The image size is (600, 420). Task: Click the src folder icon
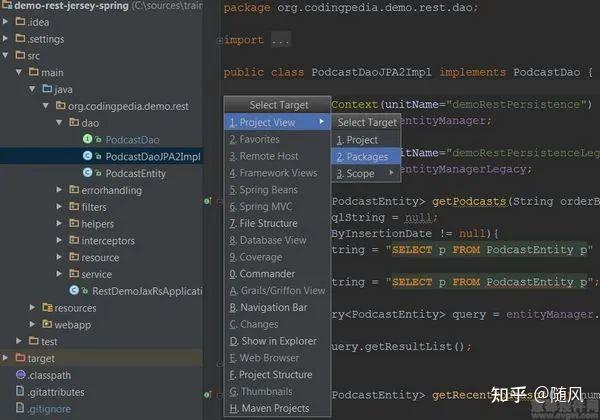[20, 55]
